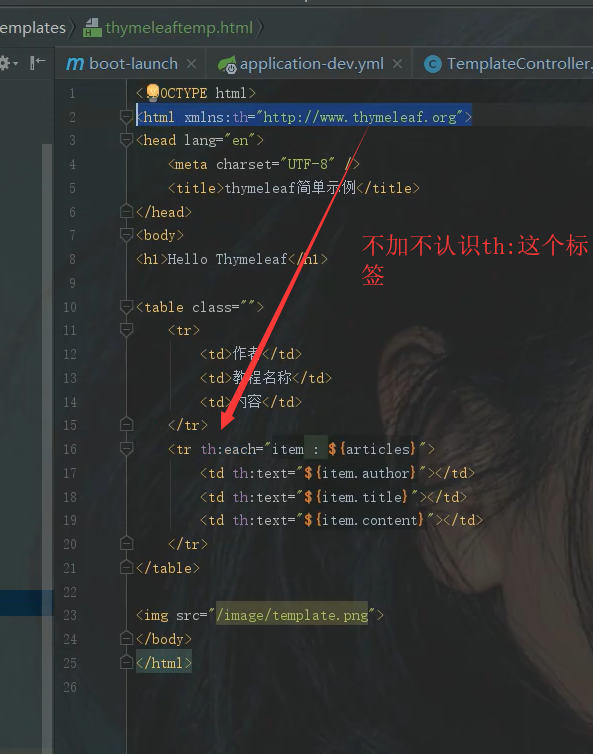The width and height of the screenshot is (593, 754).
Task: Click the closing body fold marker on line 24
Action: [x=126, y=639]
